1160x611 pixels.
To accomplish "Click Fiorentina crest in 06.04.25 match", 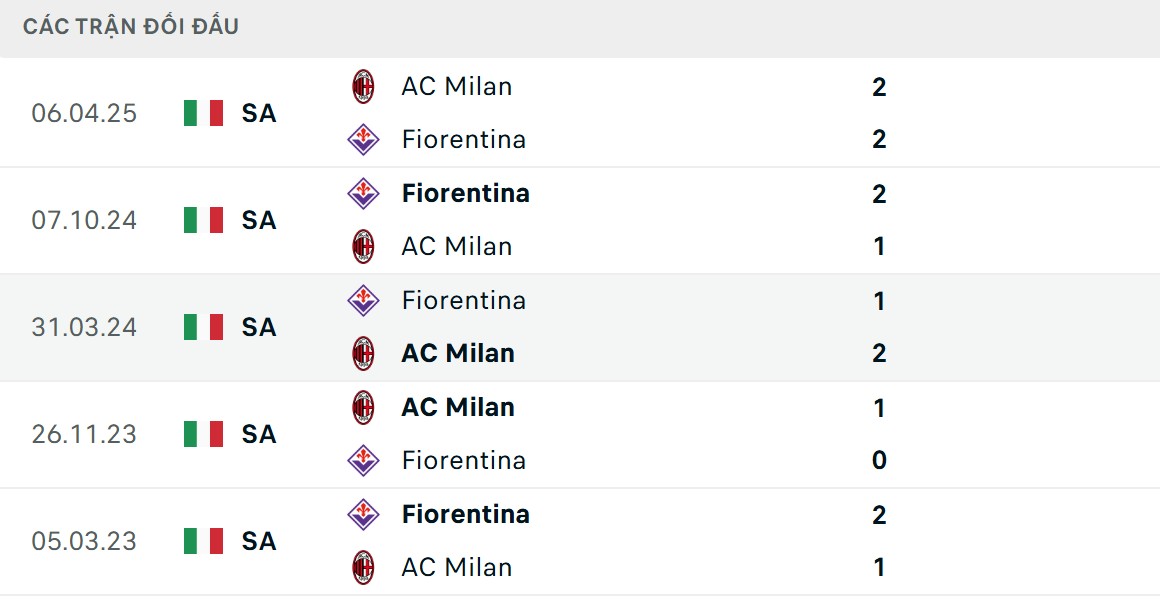I will point(363,139).
